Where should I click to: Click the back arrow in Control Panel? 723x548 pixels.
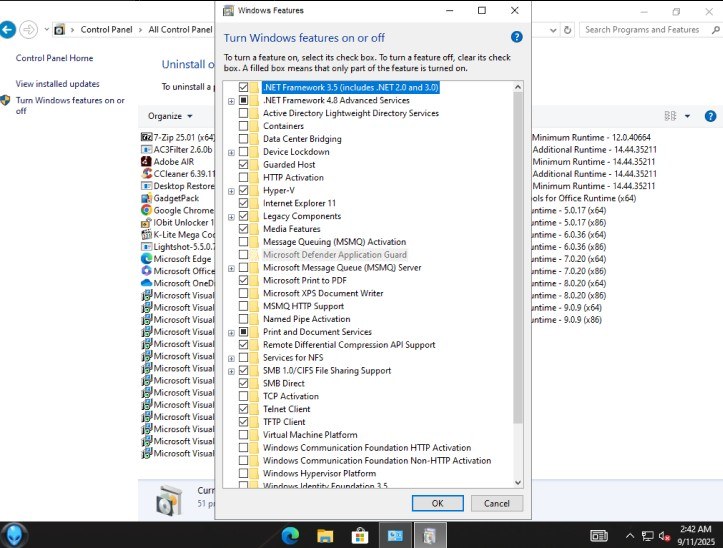pyautogui.click(x=8, y=30)
